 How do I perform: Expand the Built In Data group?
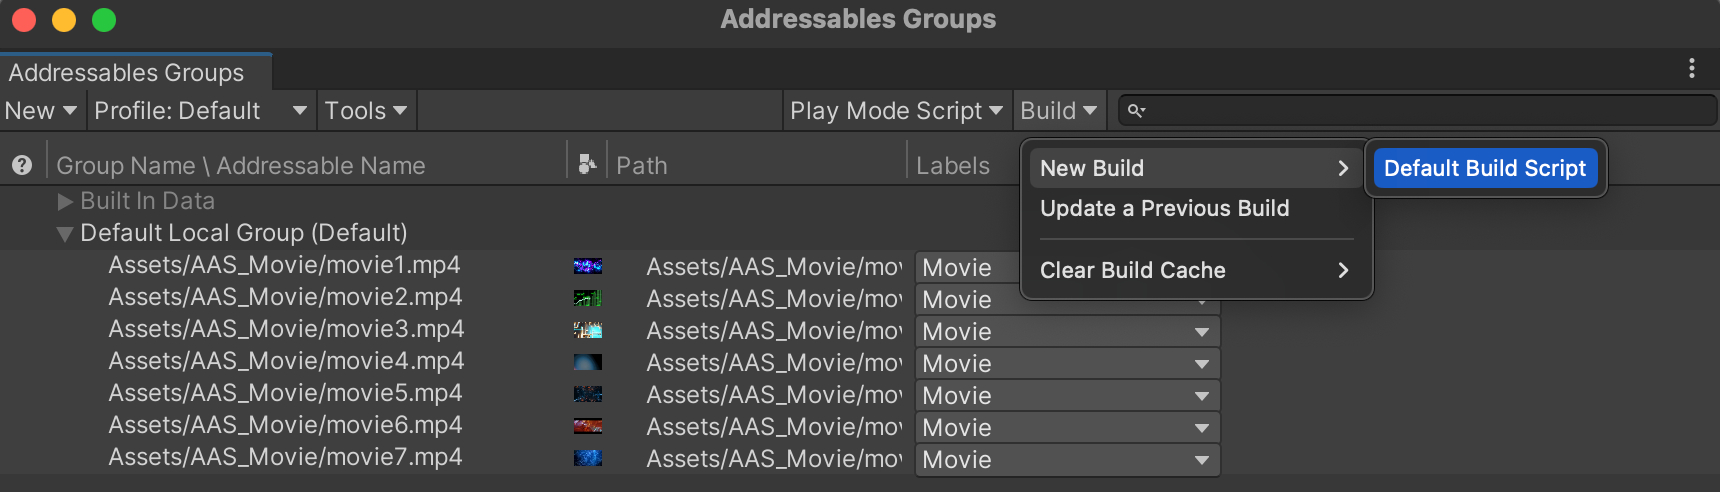pyautogui.click(x=65, y=202)
